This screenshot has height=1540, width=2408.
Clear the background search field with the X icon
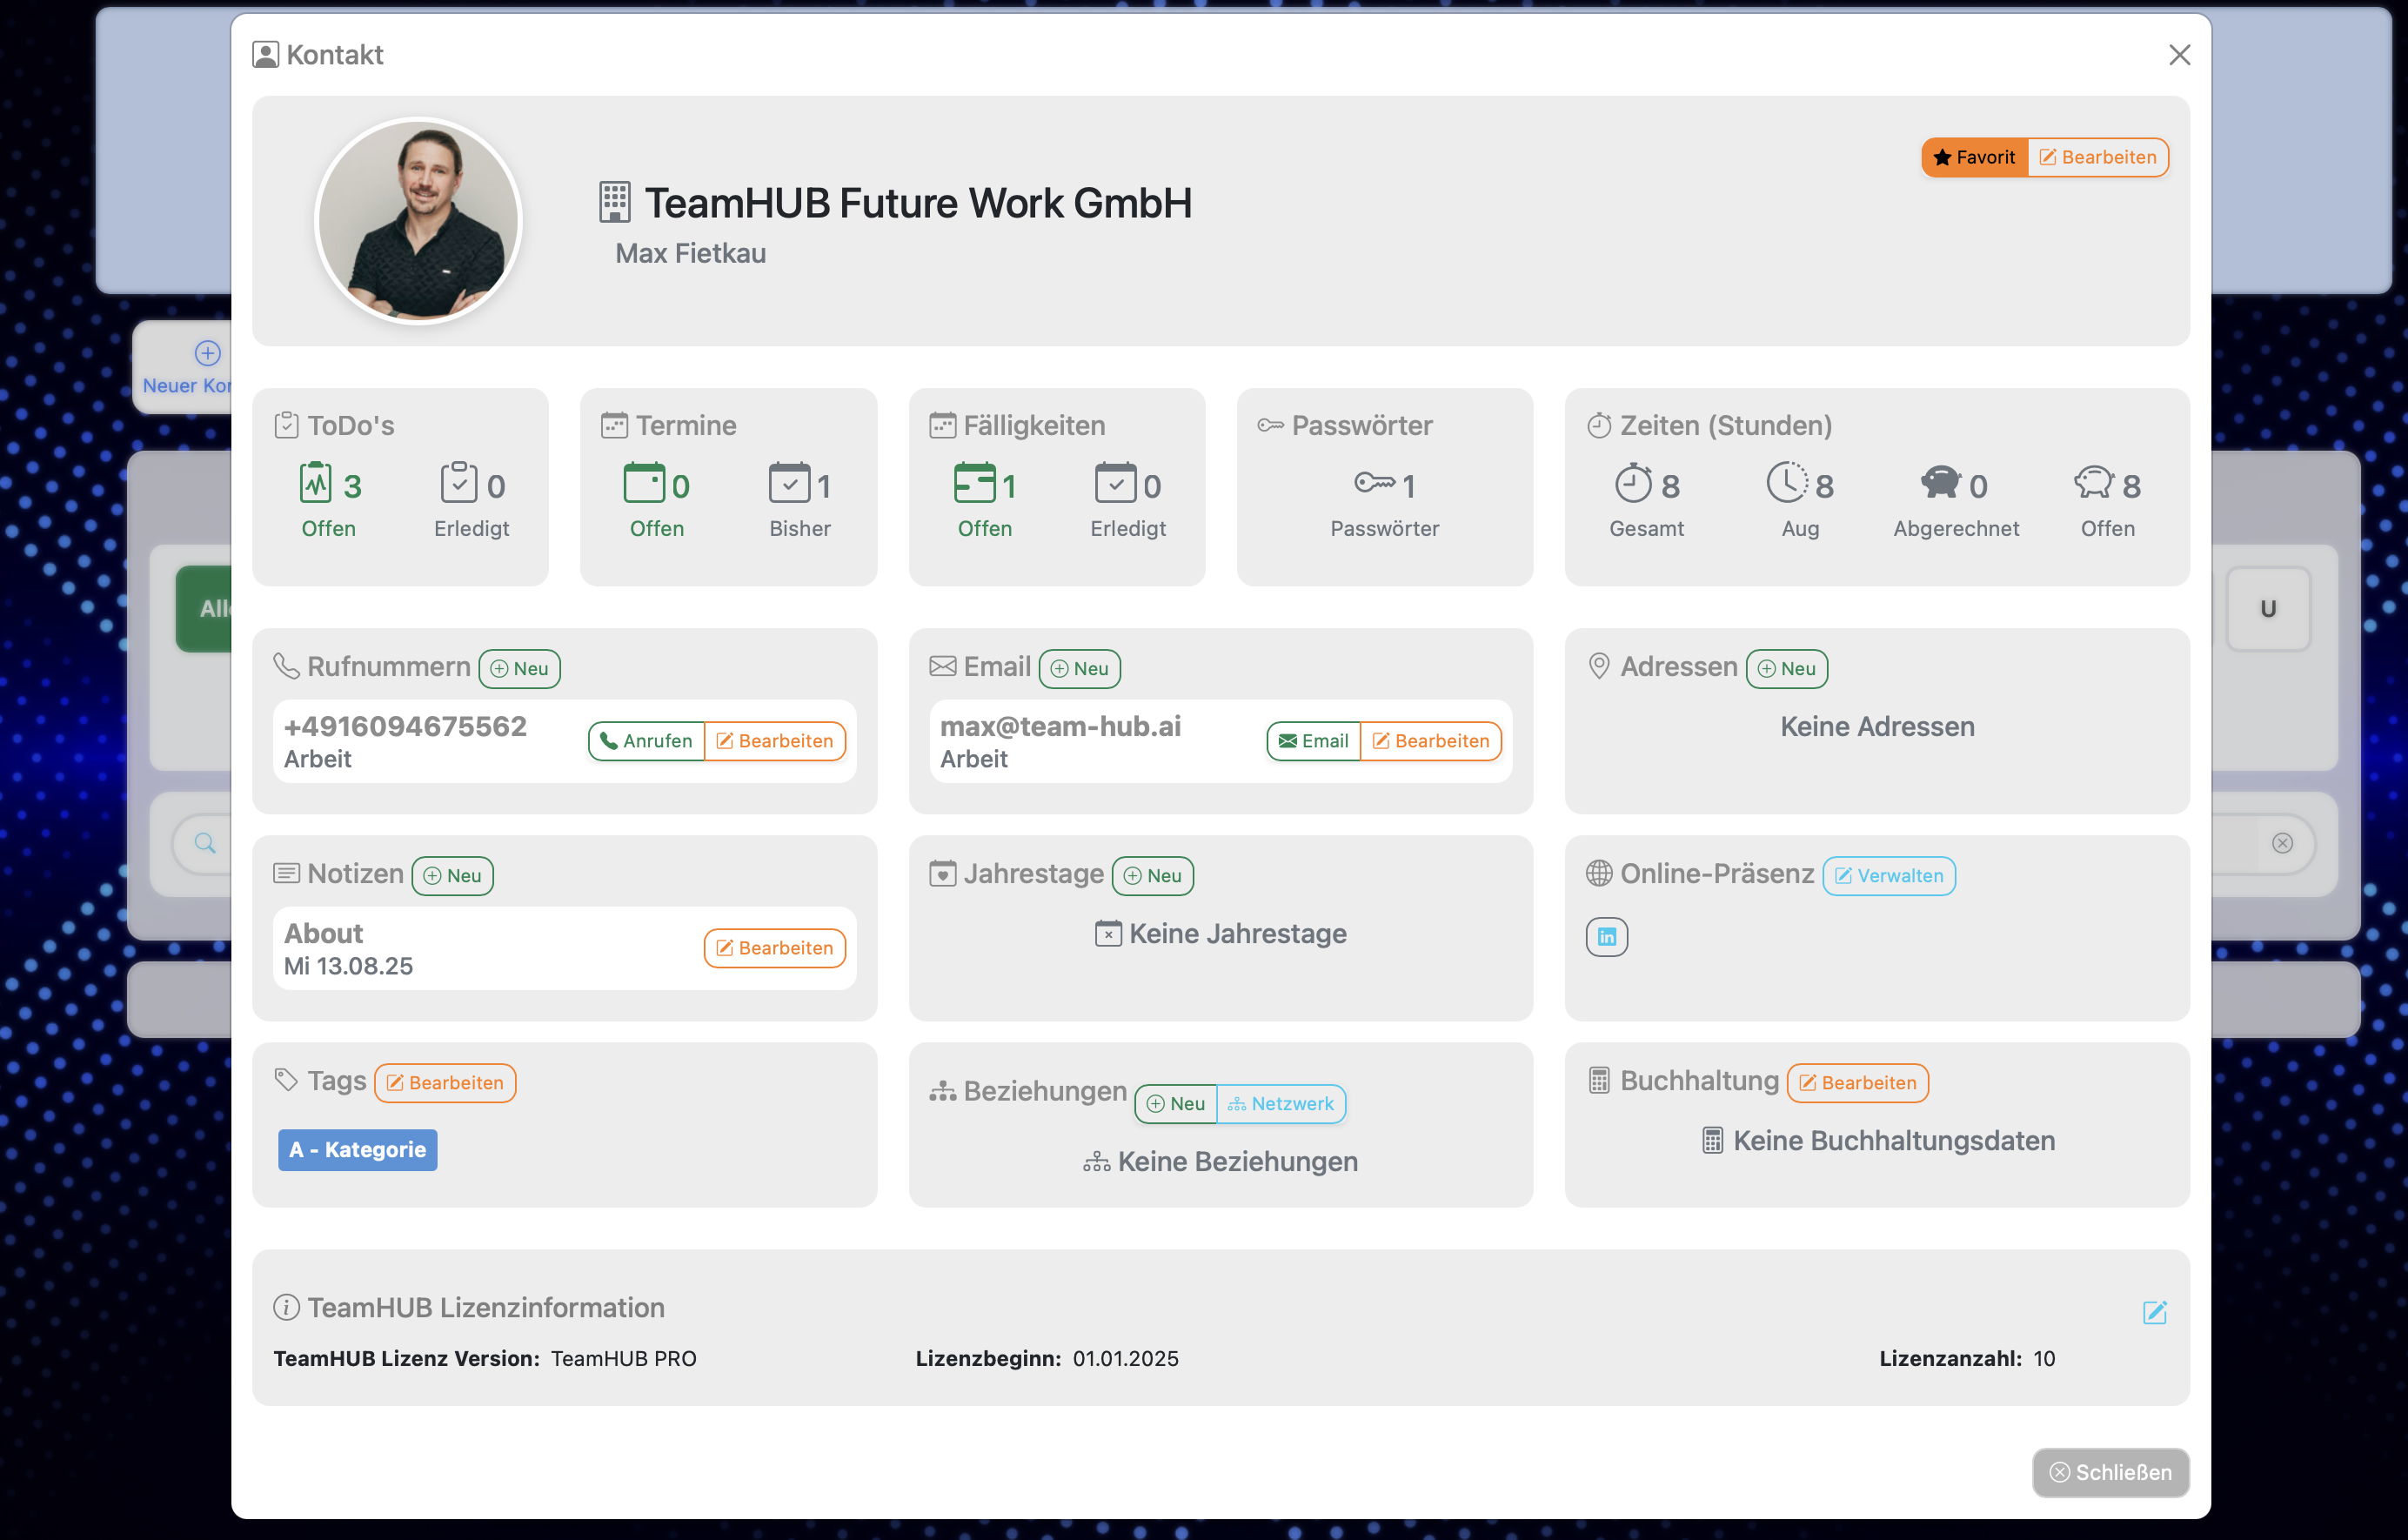pos(2282,843)
